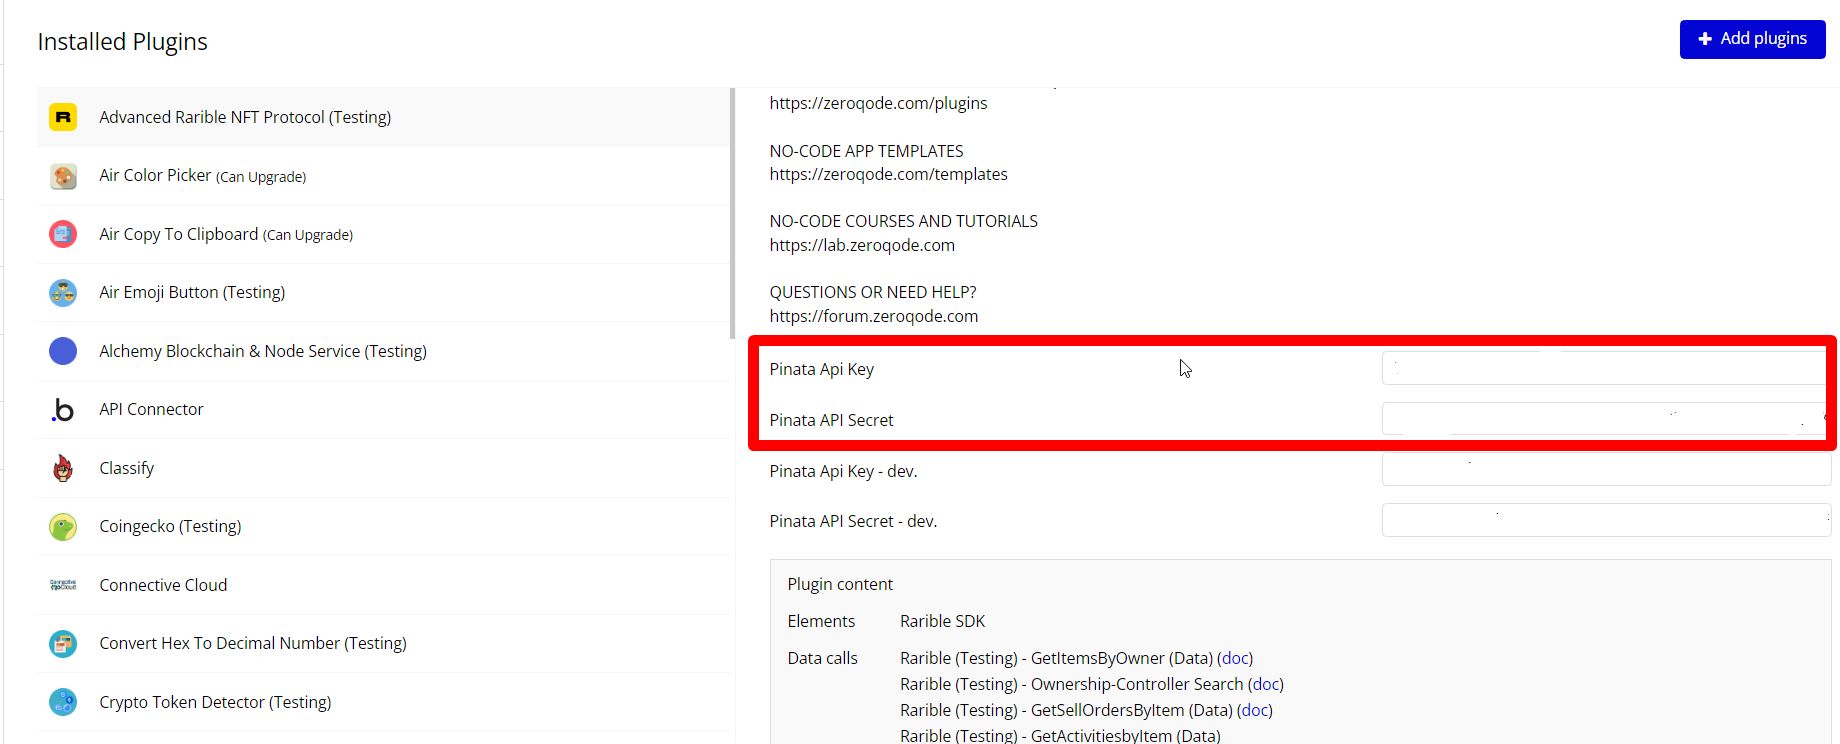Click the Installed Plugins heading
The width and height of the screenshot is (1840, 744).
(x=122, y=41)
